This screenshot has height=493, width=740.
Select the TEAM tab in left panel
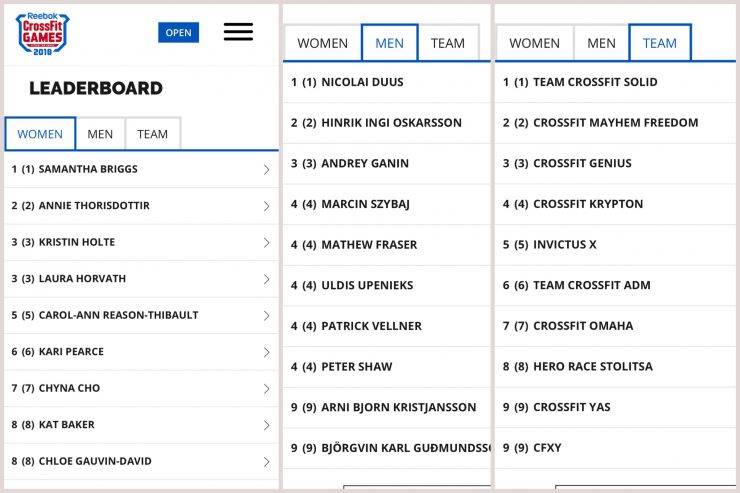pyautogui.click(x=152, y=134)
